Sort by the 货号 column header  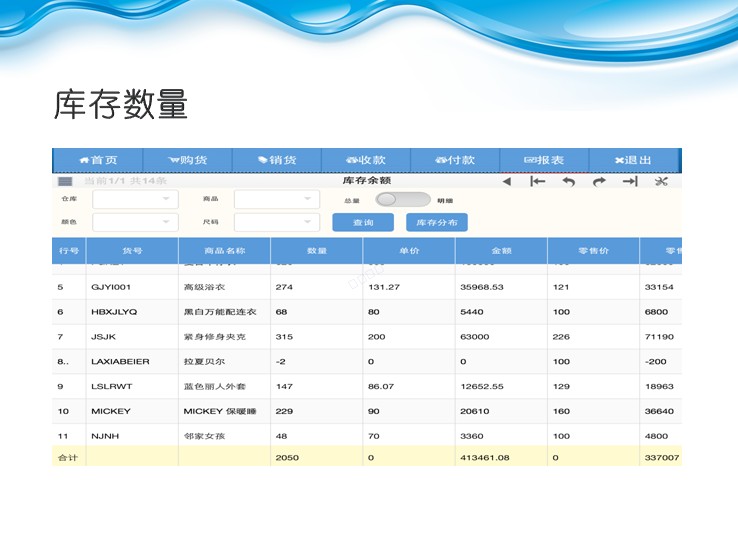point(132,251)
